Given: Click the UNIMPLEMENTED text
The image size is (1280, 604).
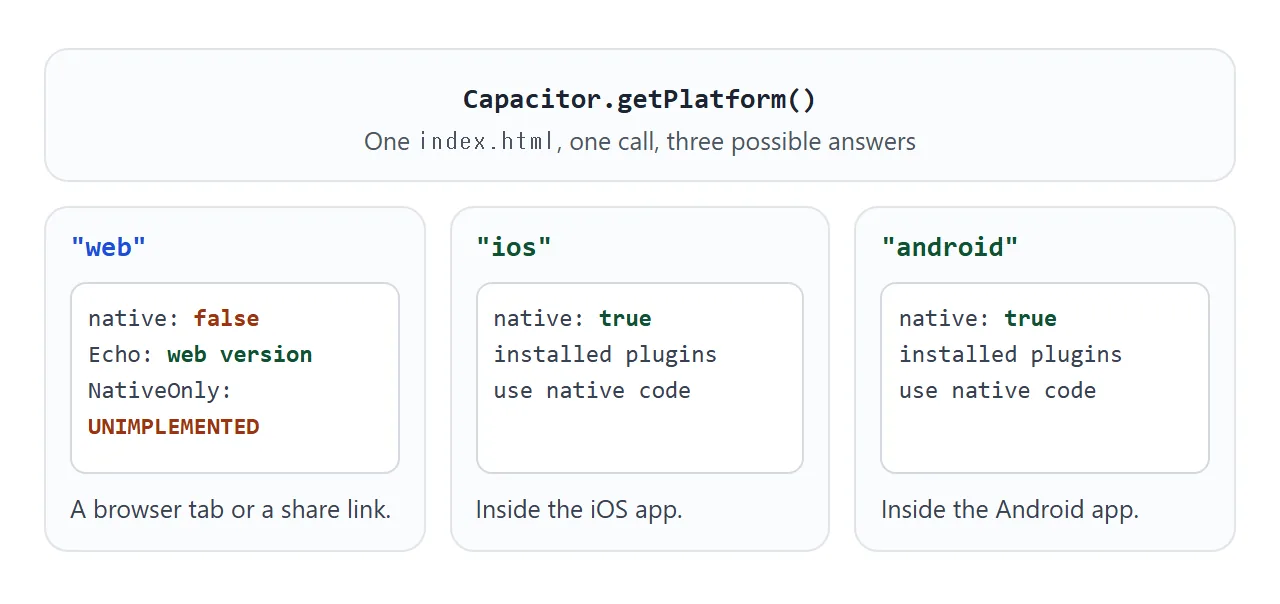Looking at the screenshot, I should tap(174, 427).
